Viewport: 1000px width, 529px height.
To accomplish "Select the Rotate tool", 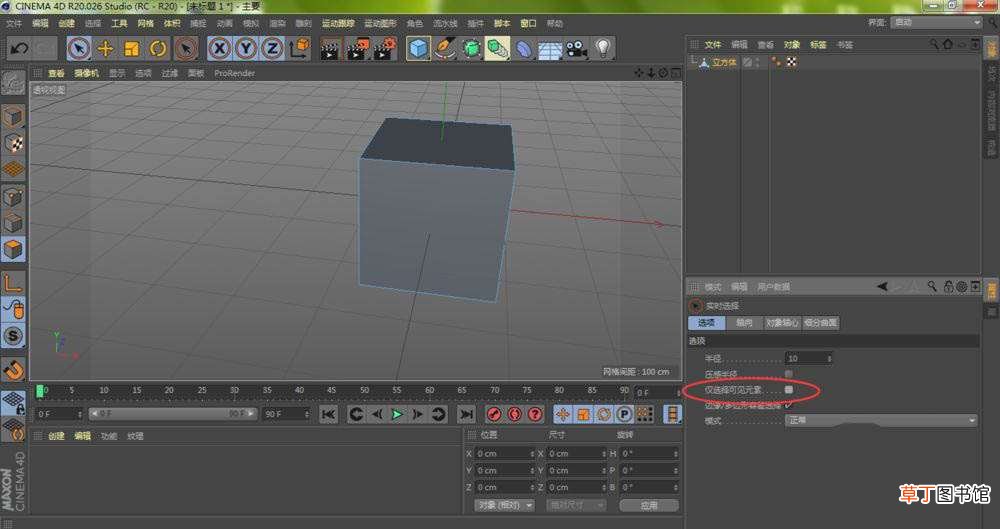I will click(x=158, y=49).
